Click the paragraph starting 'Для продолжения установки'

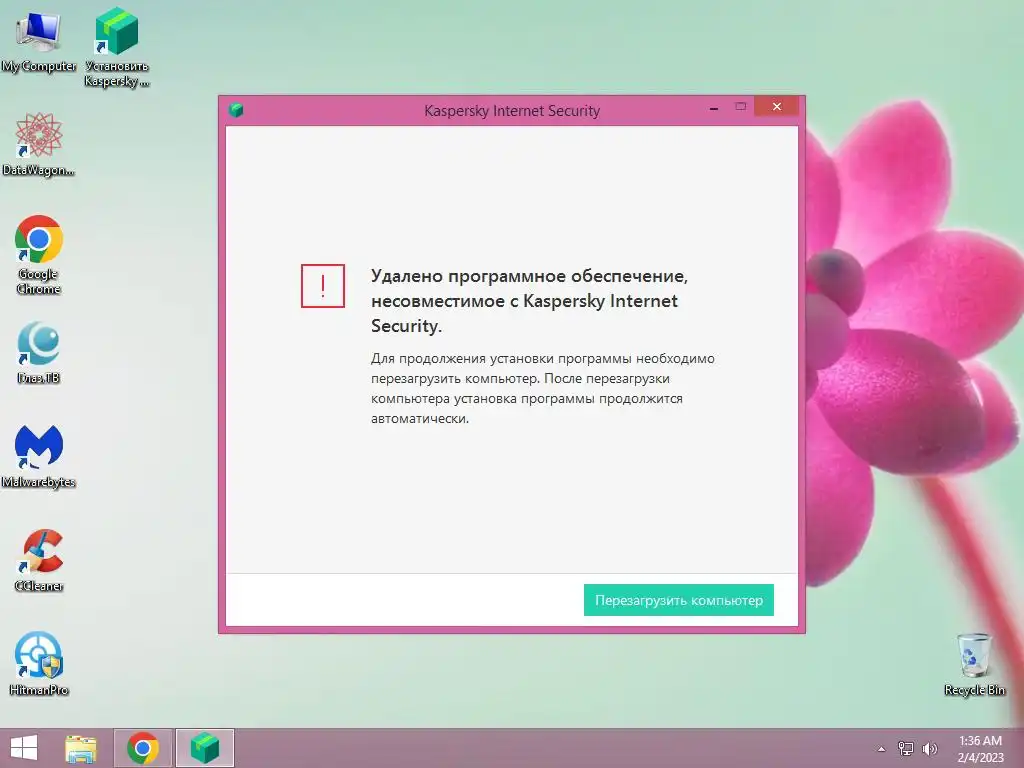click(543, 389)
